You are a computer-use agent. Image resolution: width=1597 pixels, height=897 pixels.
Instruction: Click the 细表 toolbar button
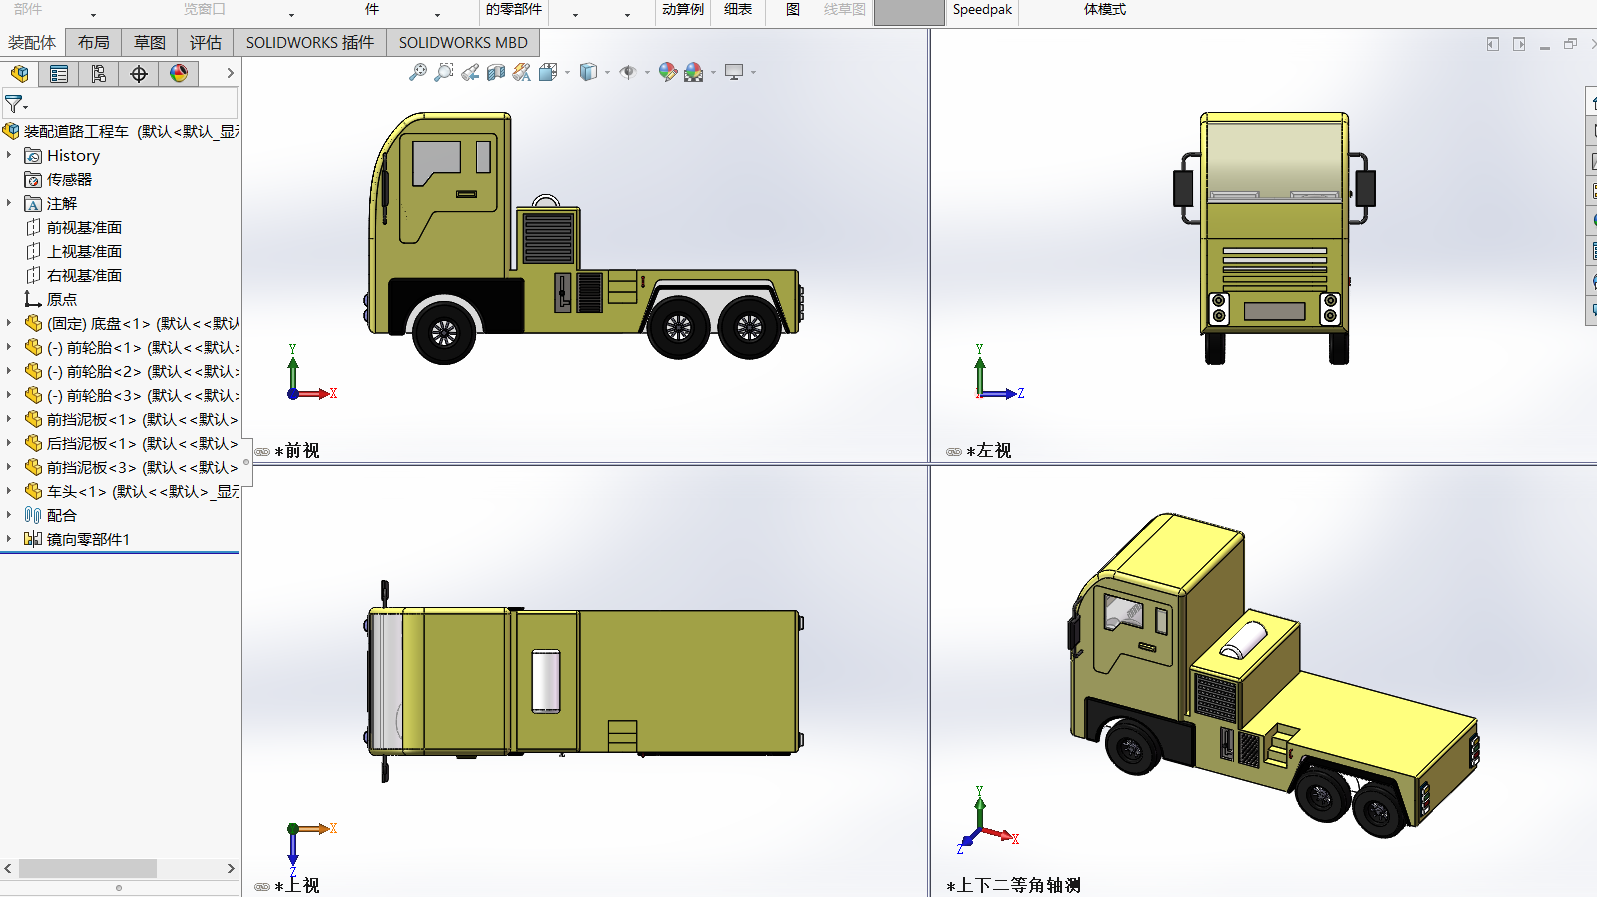738,10
